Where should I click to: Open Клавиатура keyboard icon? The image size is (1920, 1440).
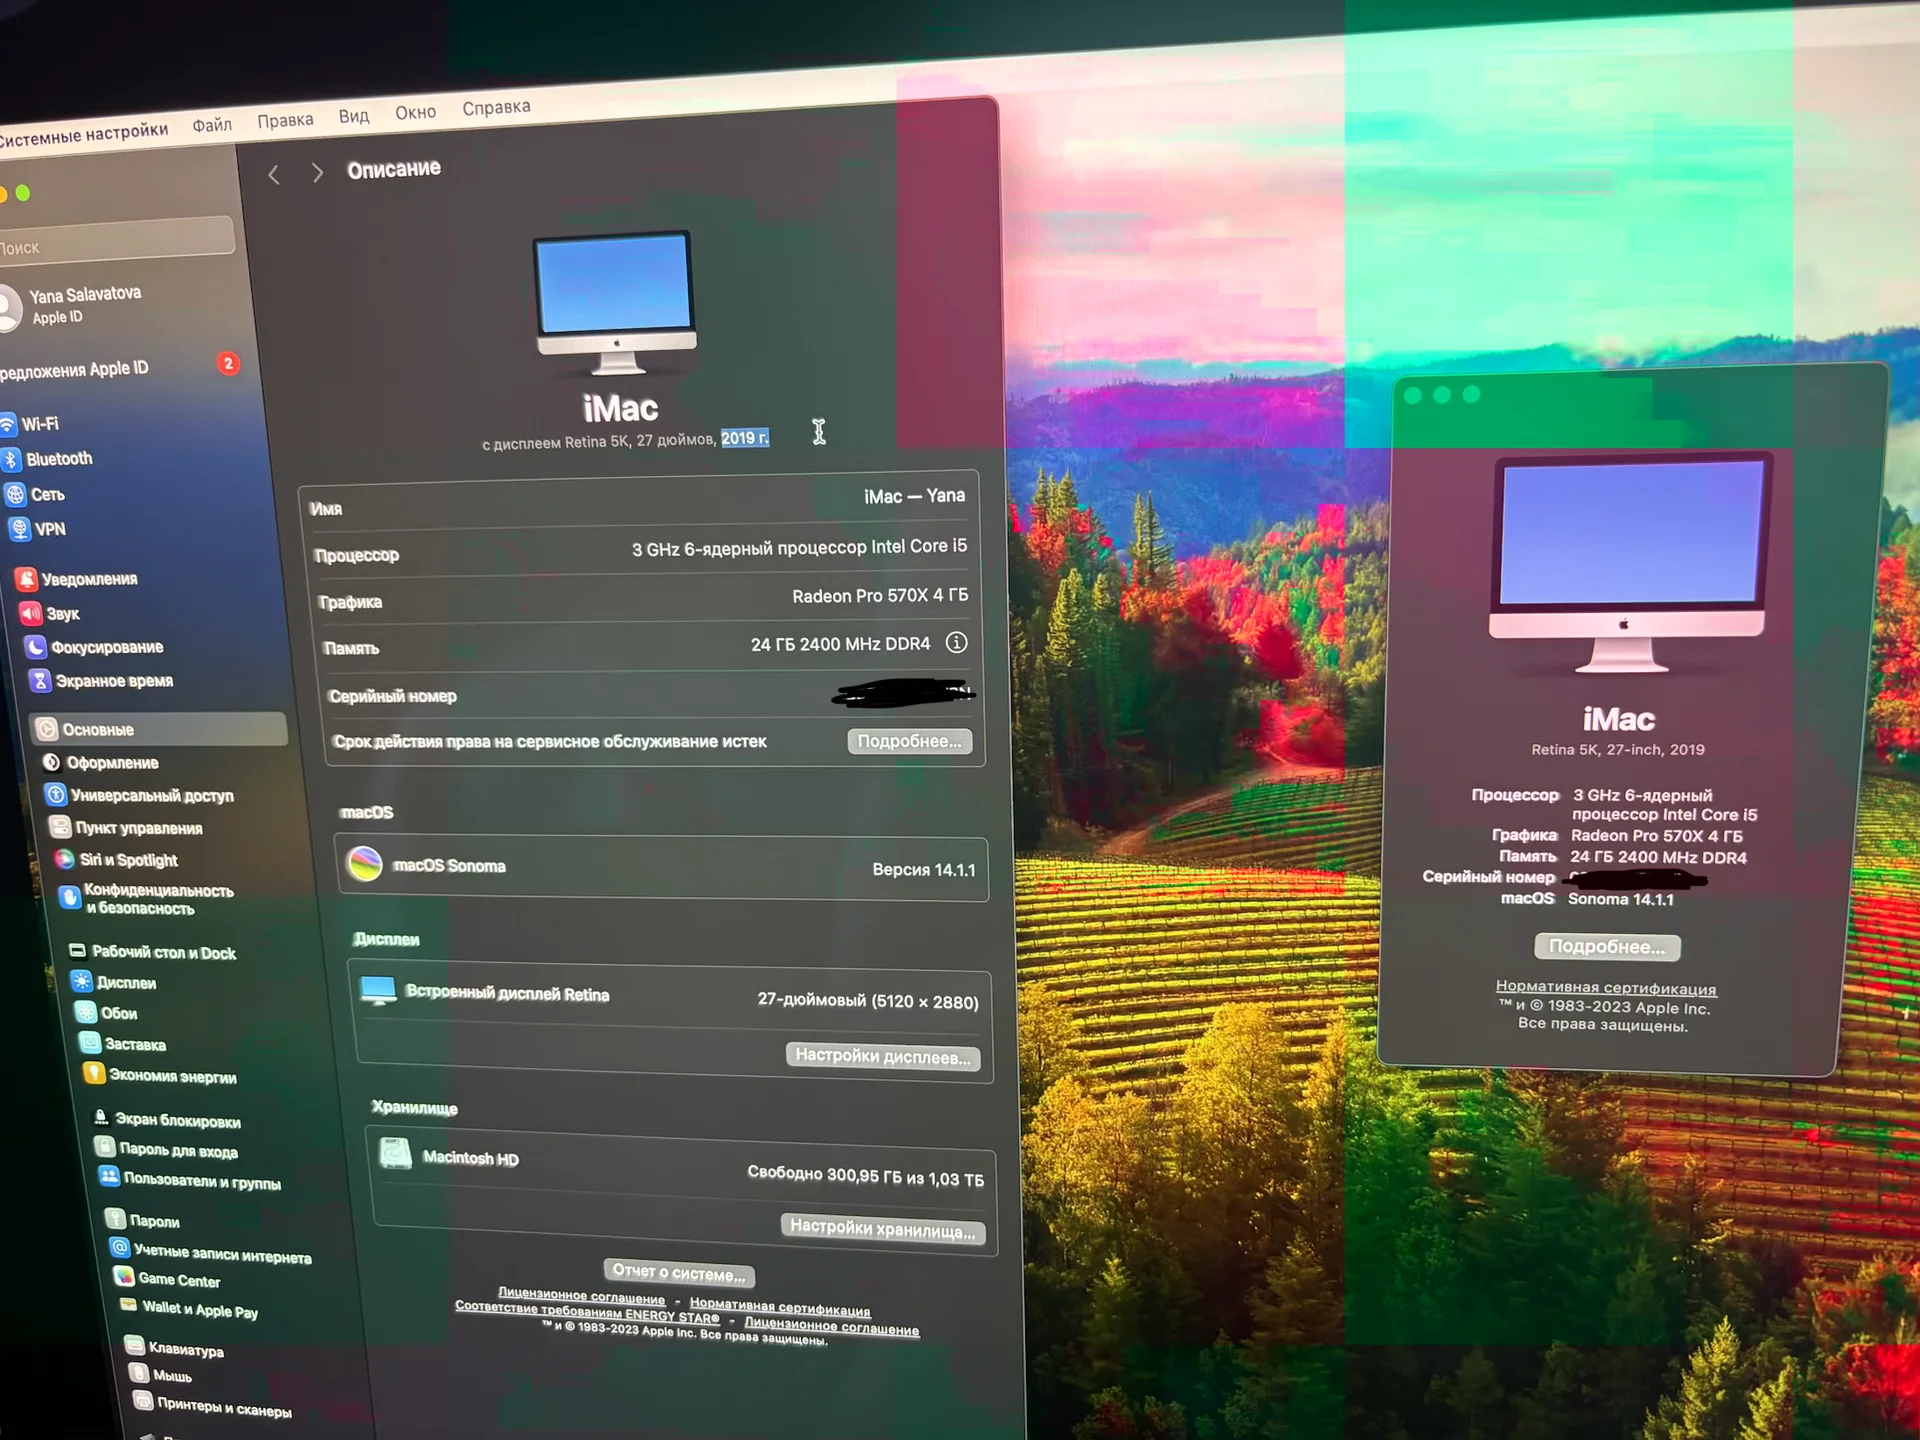point(134,1345)
